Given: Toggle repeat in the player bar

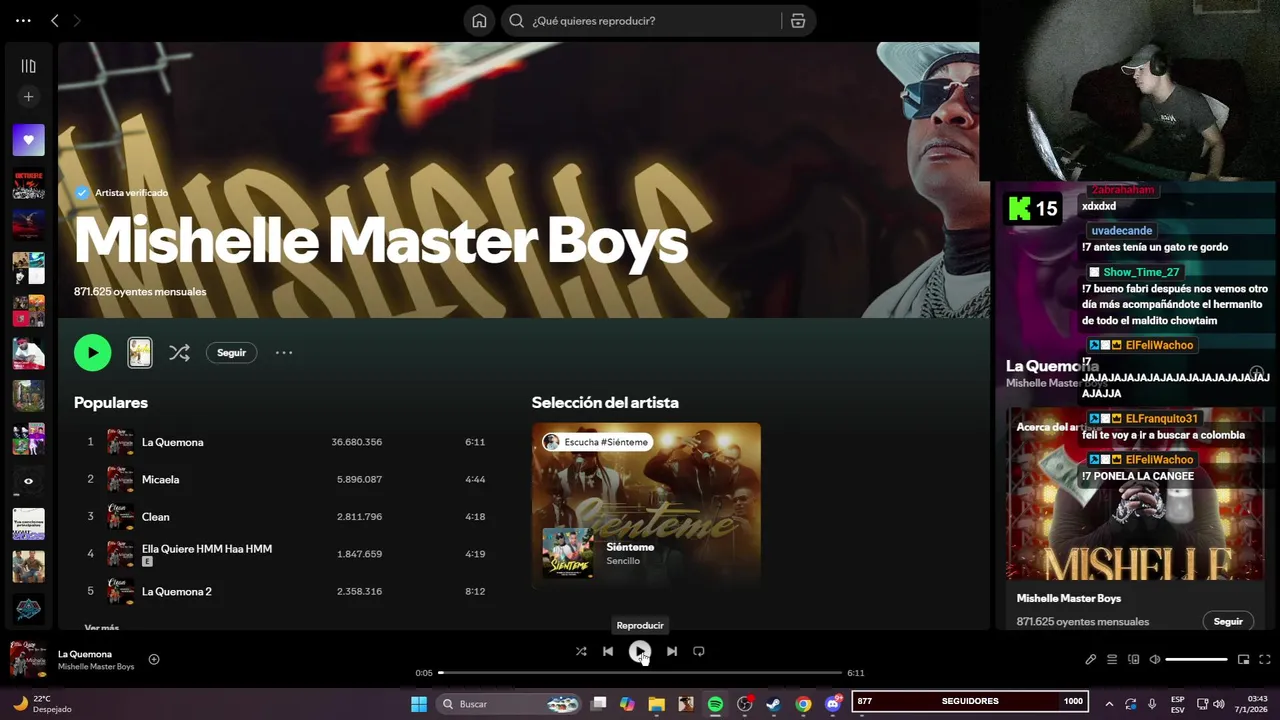Looking at the screenshot, I should pos(699,651).
